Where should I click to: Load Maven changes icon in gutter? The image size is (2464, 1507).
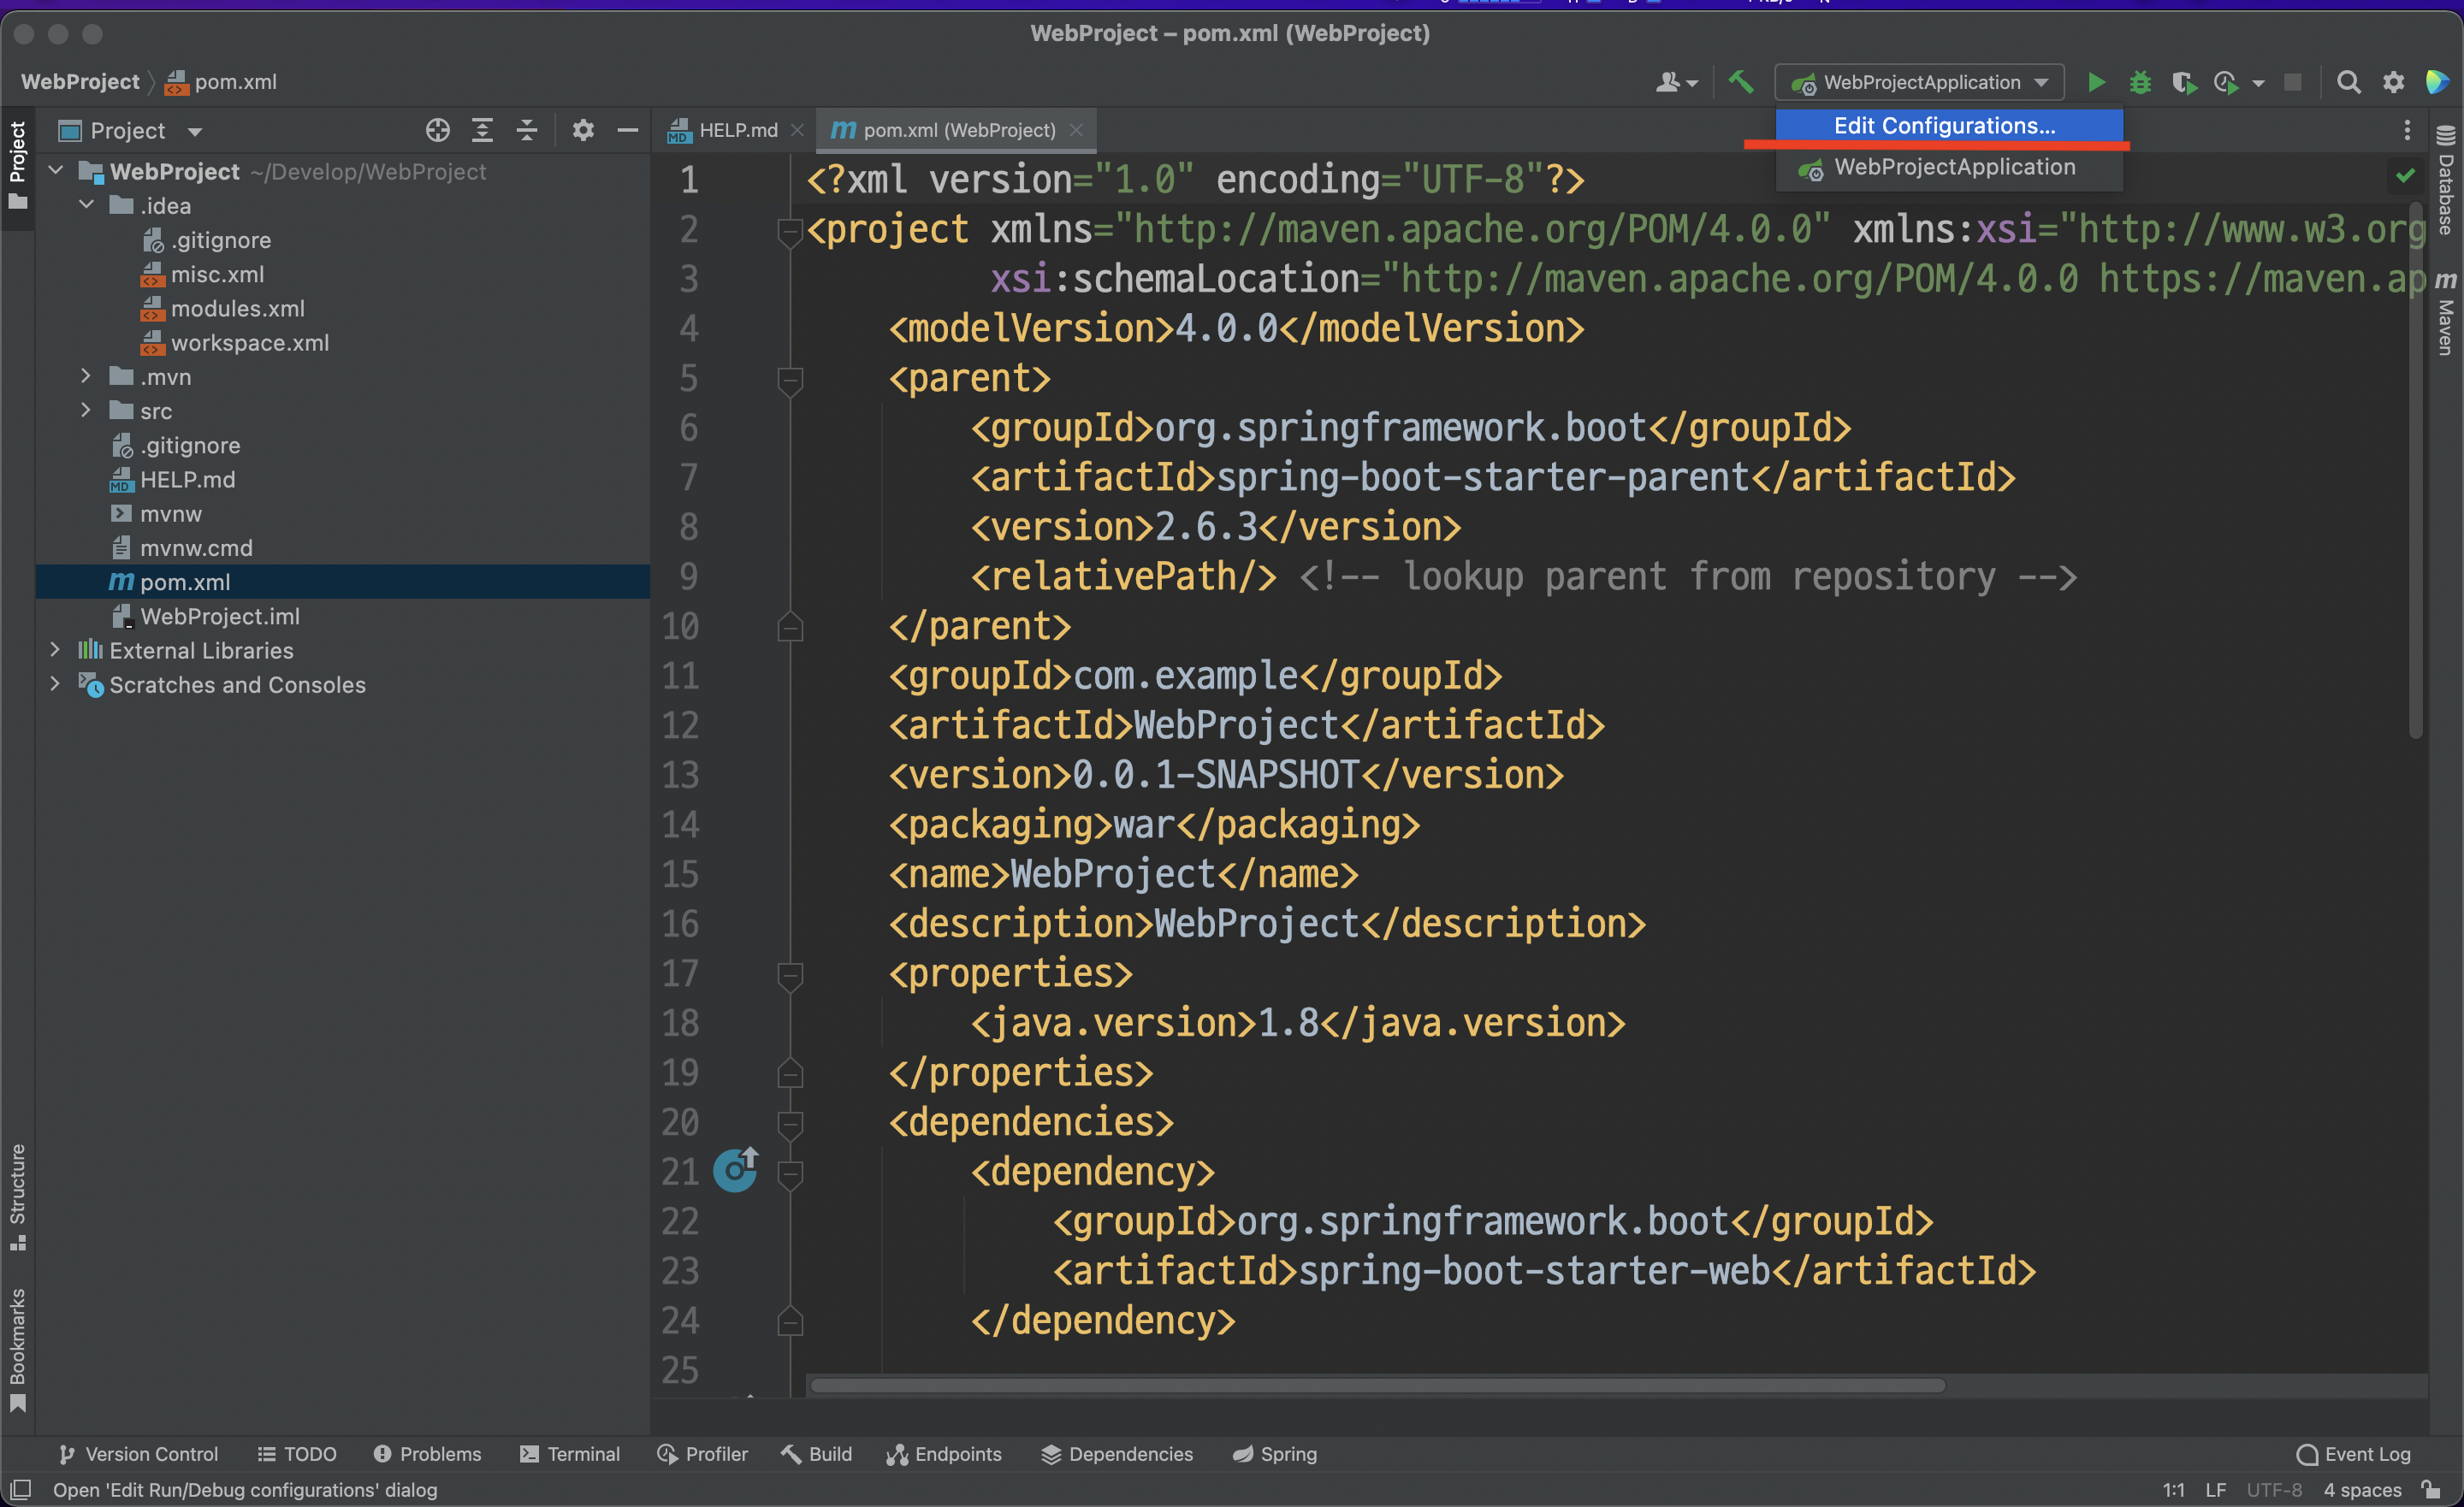736,1169
